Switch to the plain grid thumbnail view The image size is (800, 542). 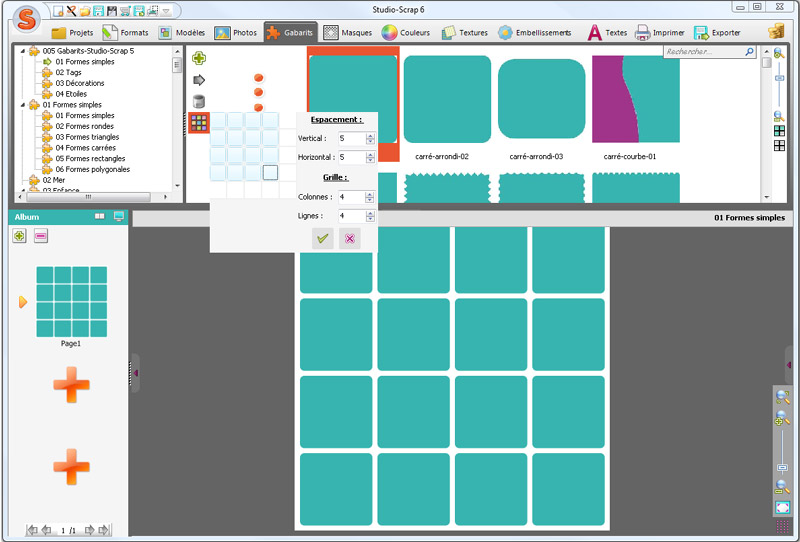pos(779,146)
